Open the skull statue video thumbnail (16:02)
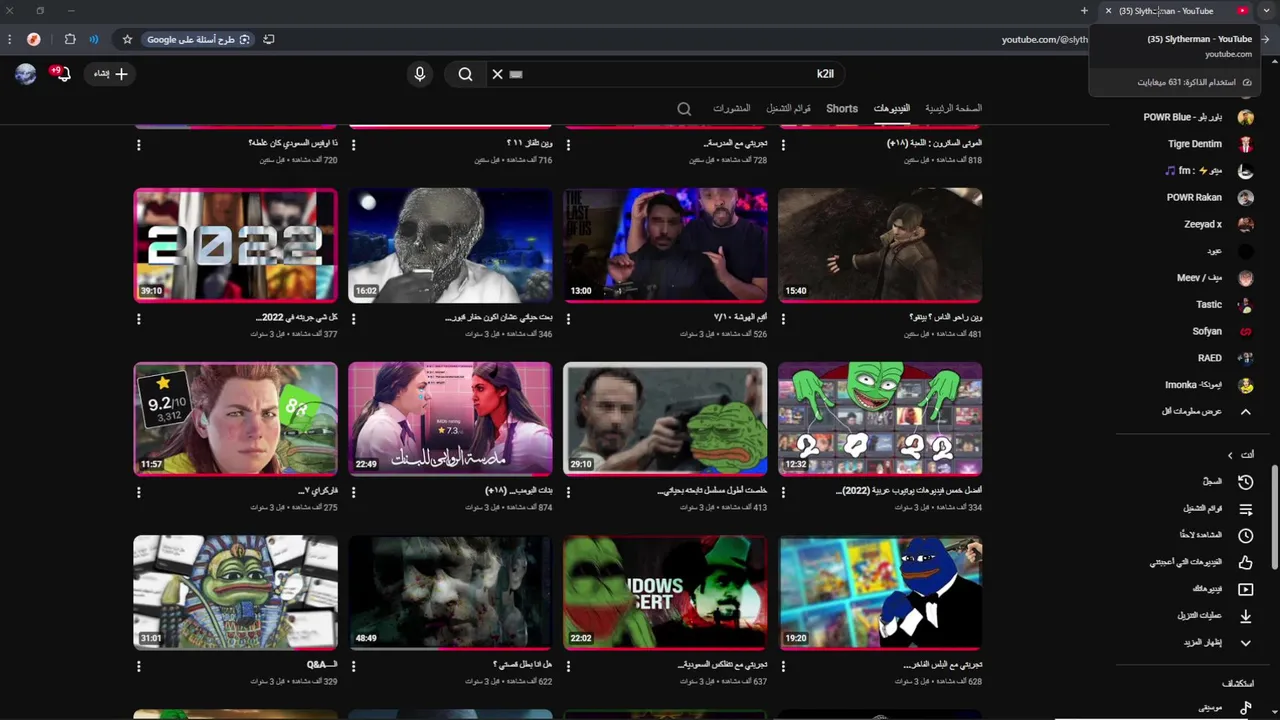This screenshot has height=720, width=1280. (450, 245)
